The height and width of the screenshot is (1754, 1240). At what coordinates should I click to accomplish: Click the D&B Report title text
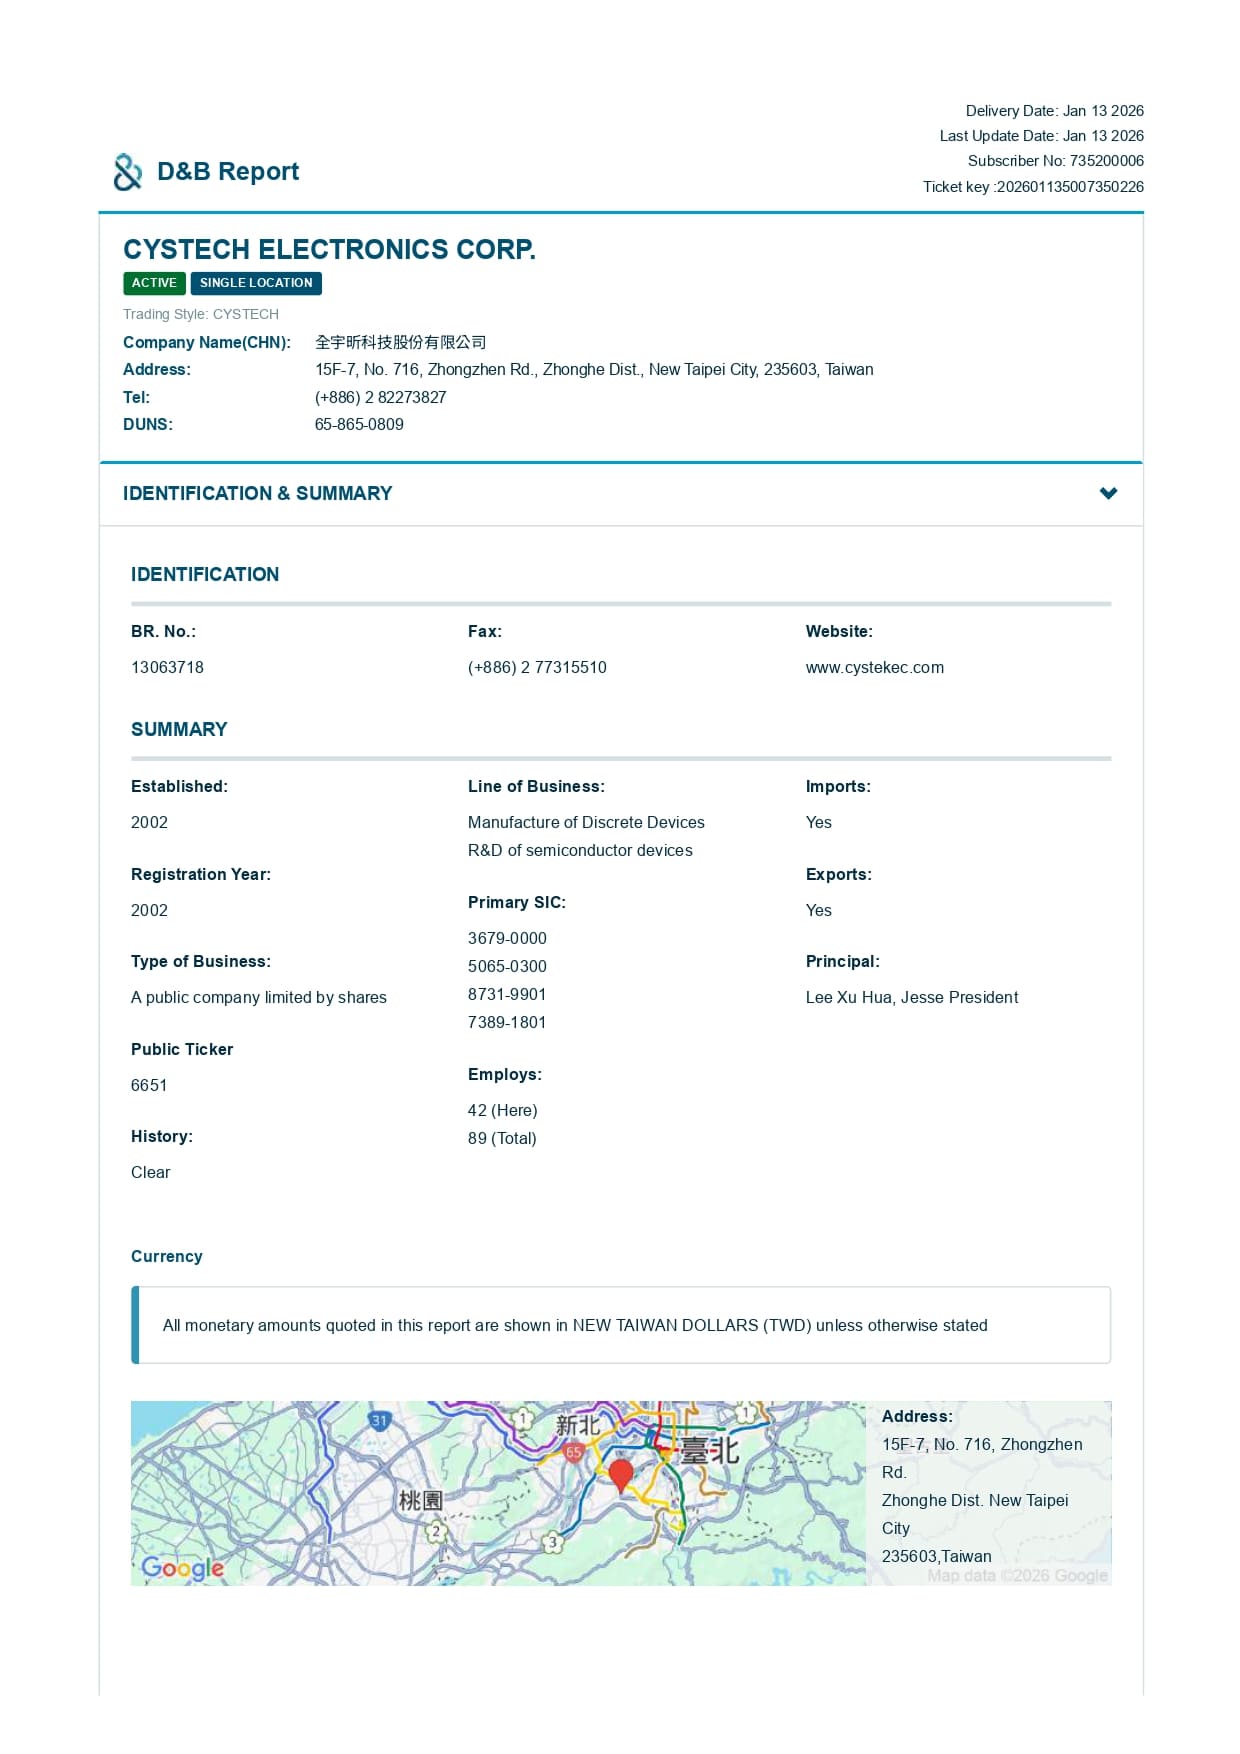point(228,172)
